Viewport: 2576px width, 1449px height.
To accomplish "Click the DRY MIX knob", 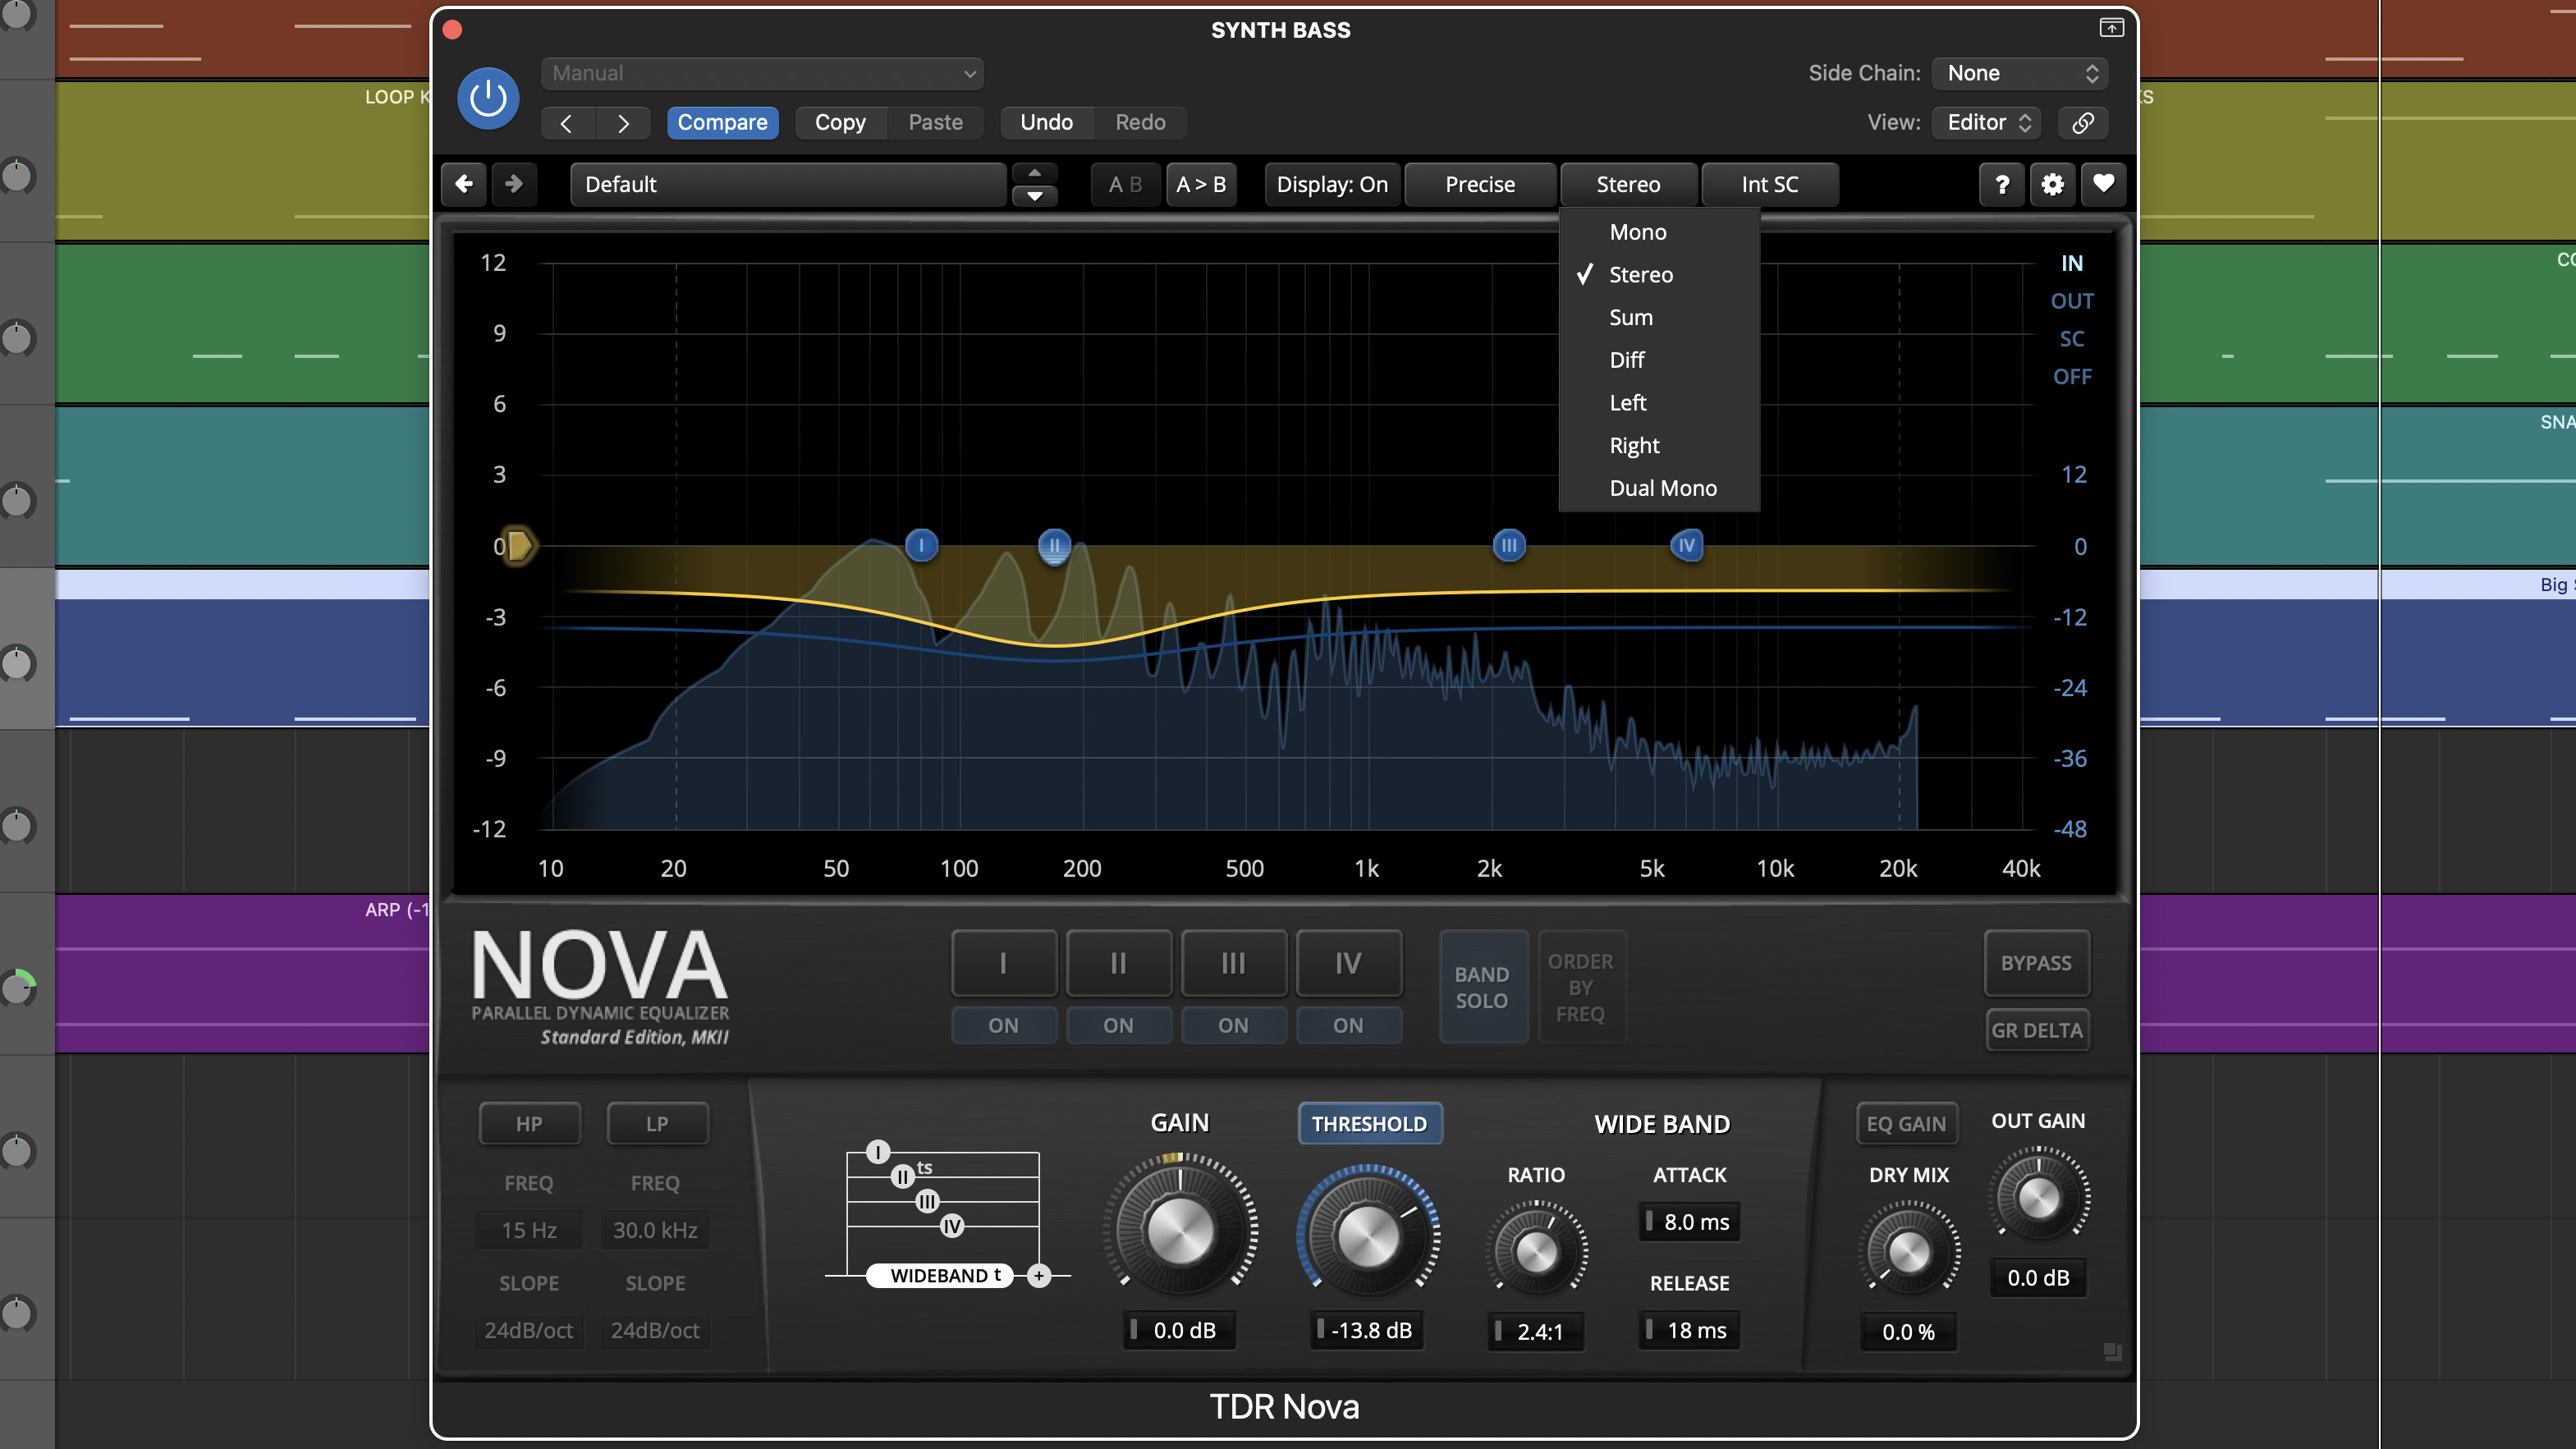I will 1908,1251.
